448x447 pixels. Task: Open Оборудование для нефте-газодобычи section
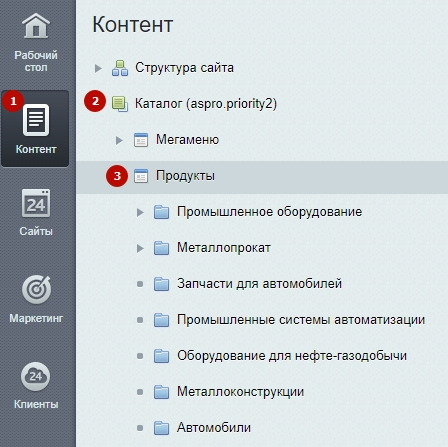coord(292,356)
